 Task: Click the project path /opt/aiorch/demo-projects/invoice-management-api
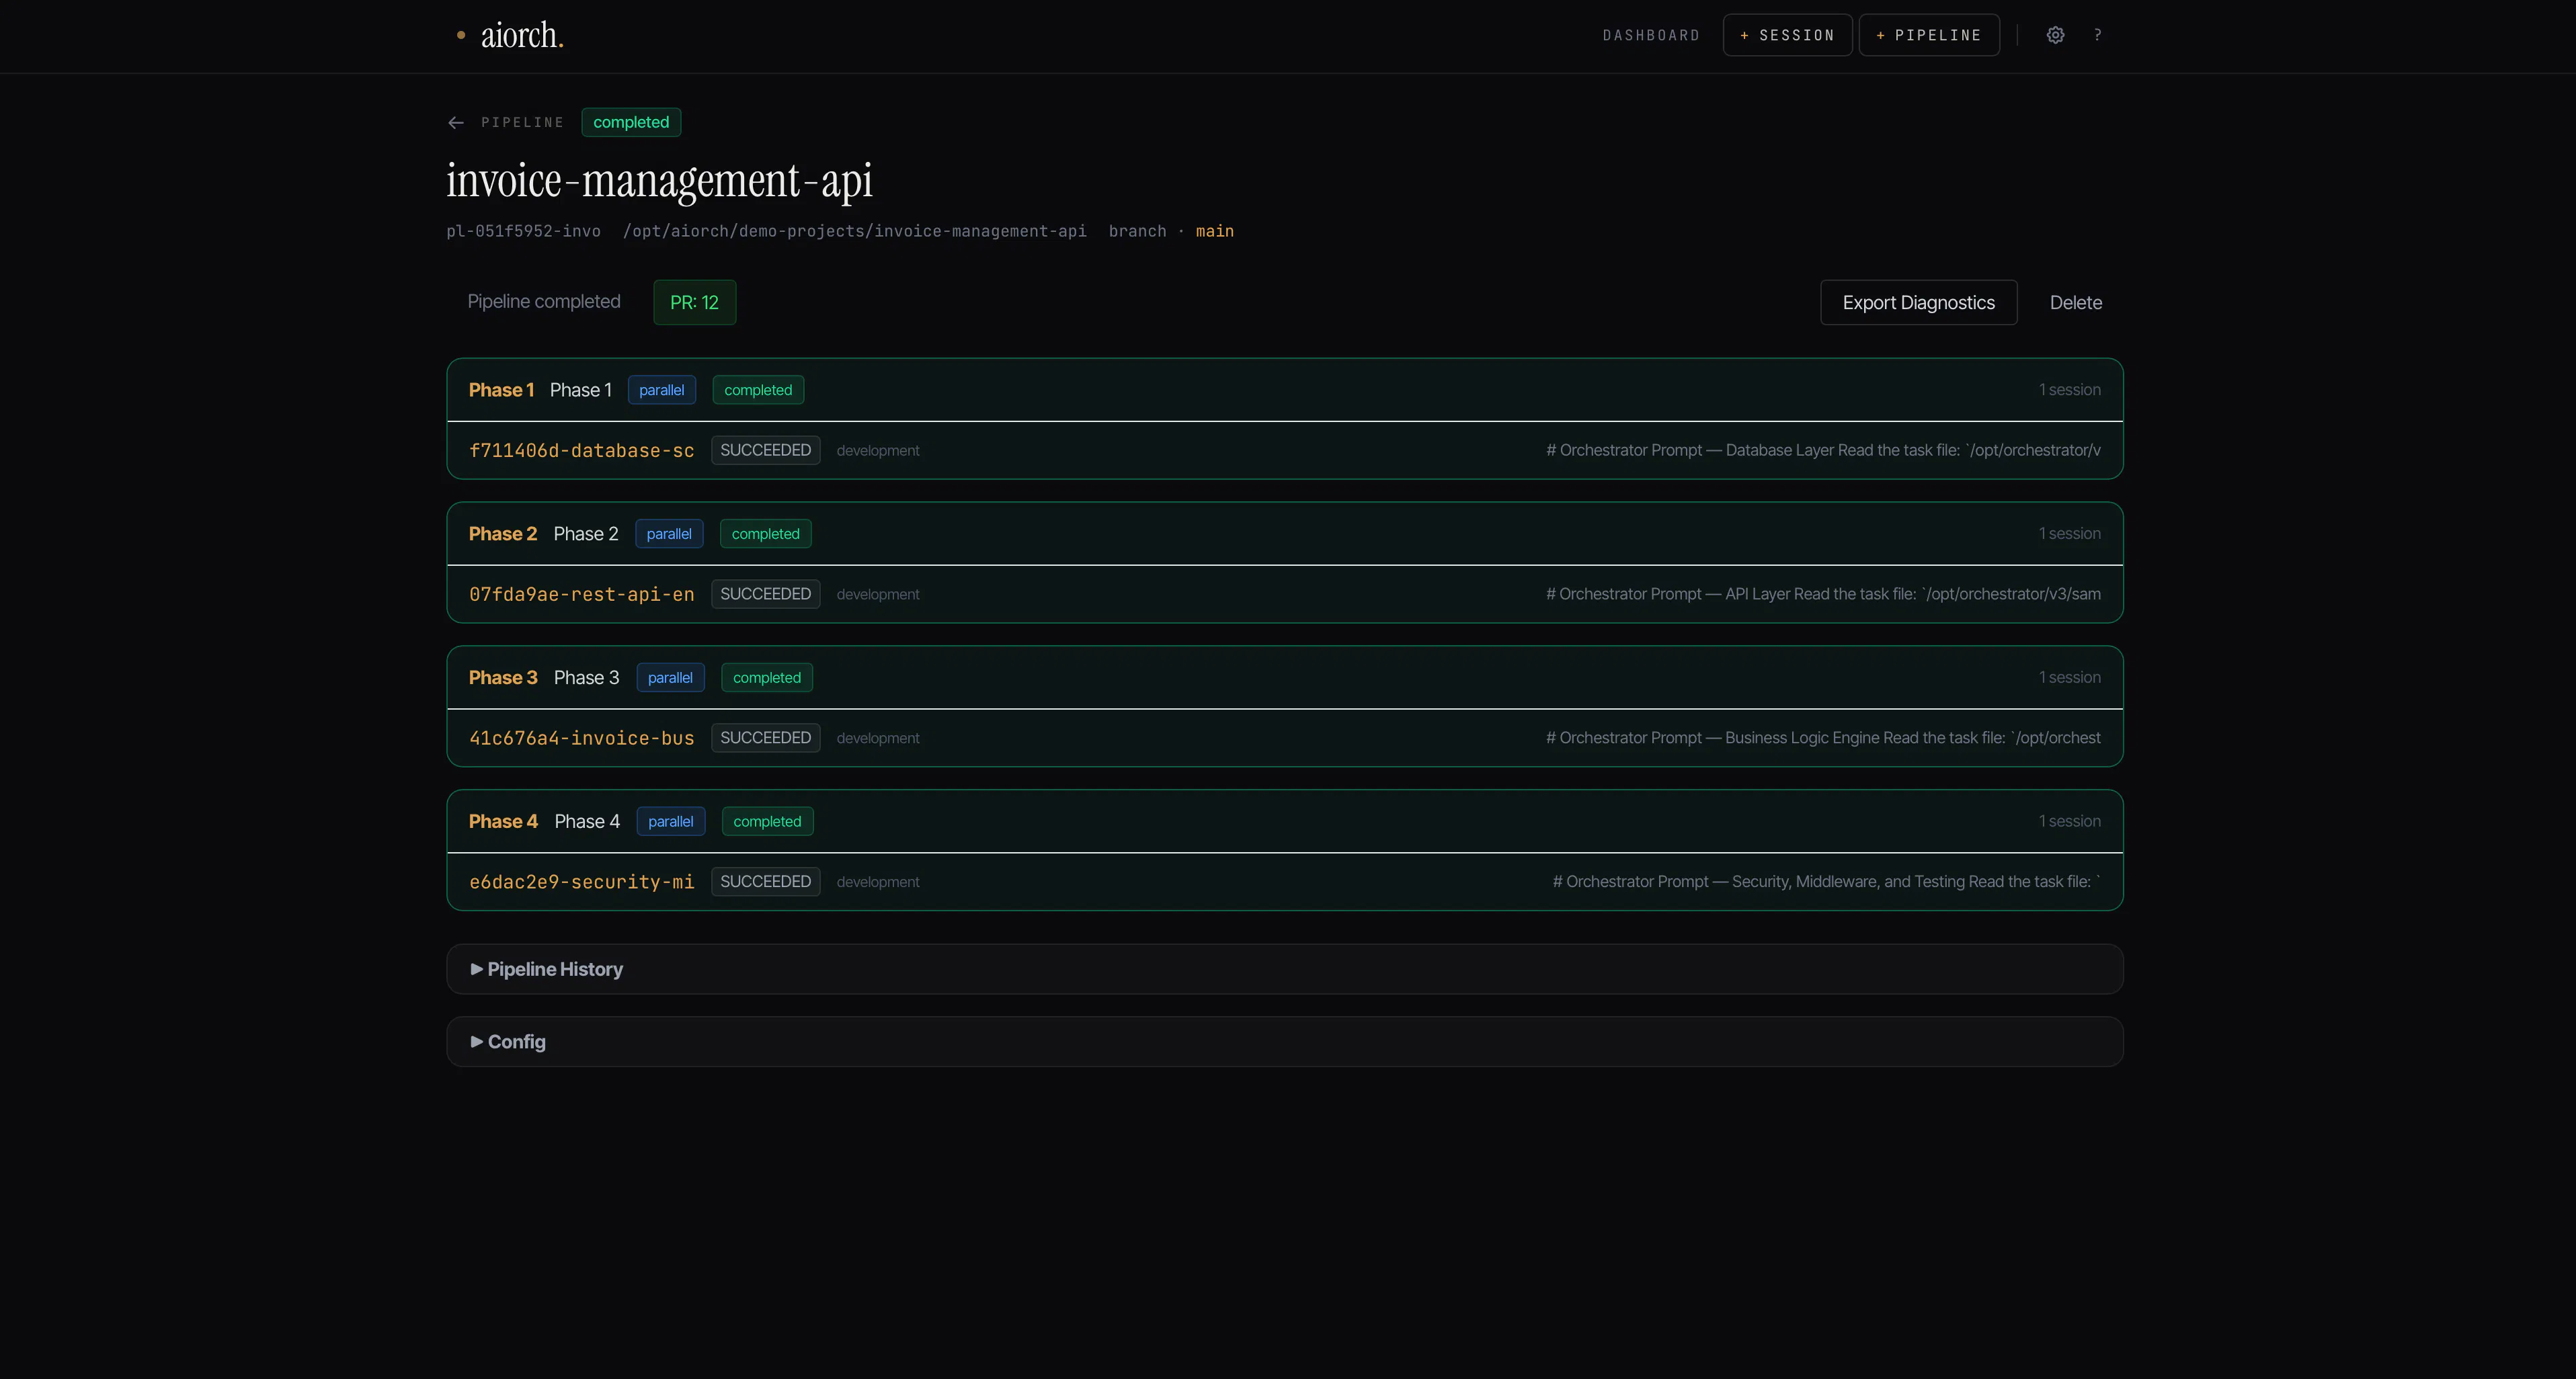[x=855, y=231]
